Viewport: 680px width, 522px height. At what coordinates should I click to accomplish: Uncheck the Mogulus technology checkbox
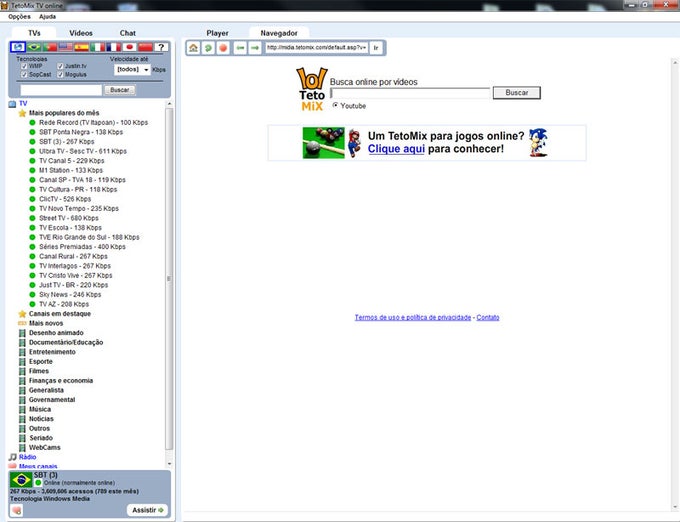pos(61,75)
